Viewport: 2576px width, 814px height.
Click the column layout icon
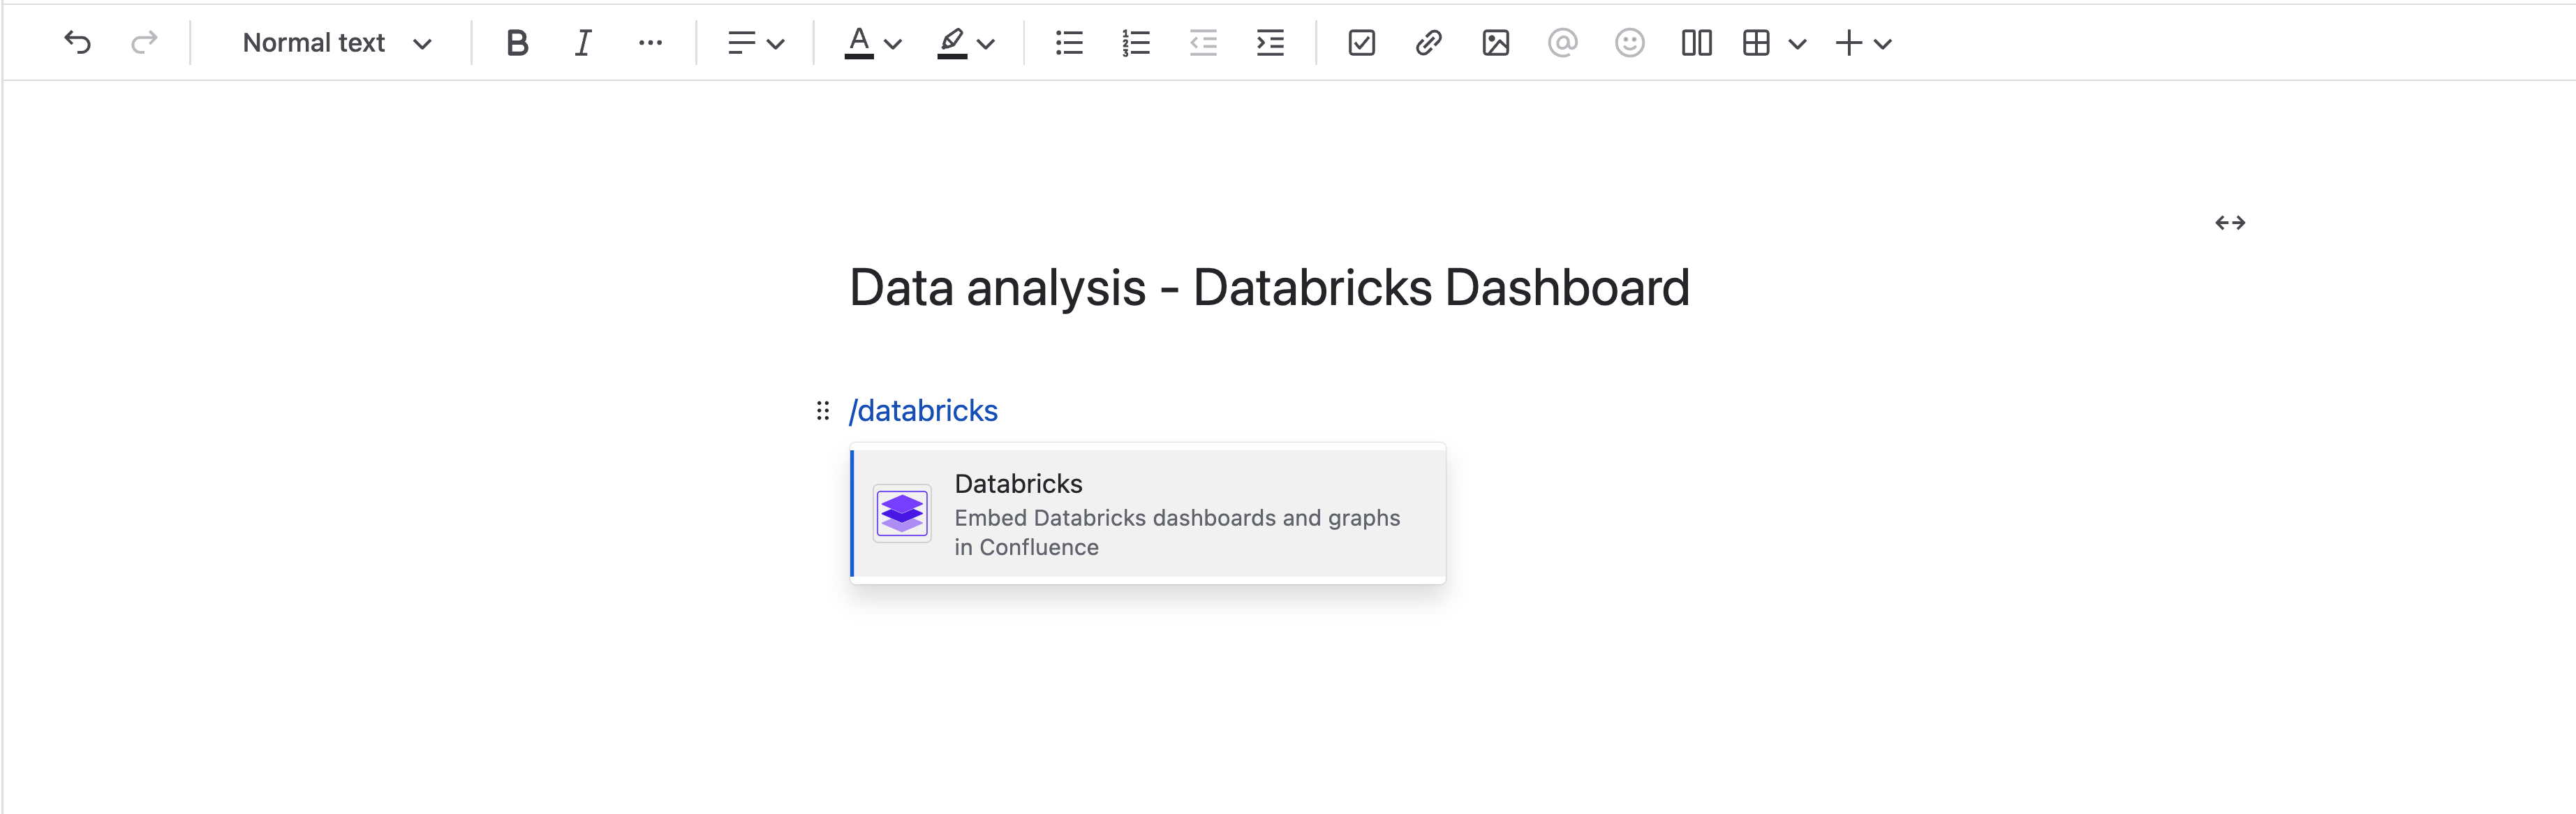point(1697,41)
